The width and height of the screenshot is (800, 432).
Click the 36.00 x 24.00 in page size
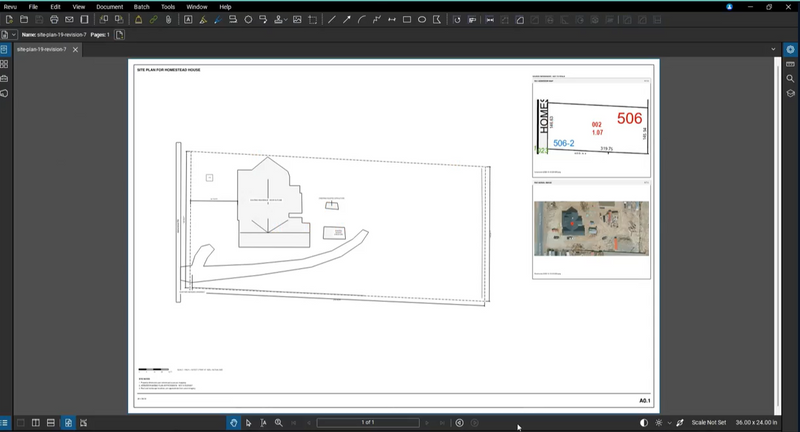(x=757, y=423)
